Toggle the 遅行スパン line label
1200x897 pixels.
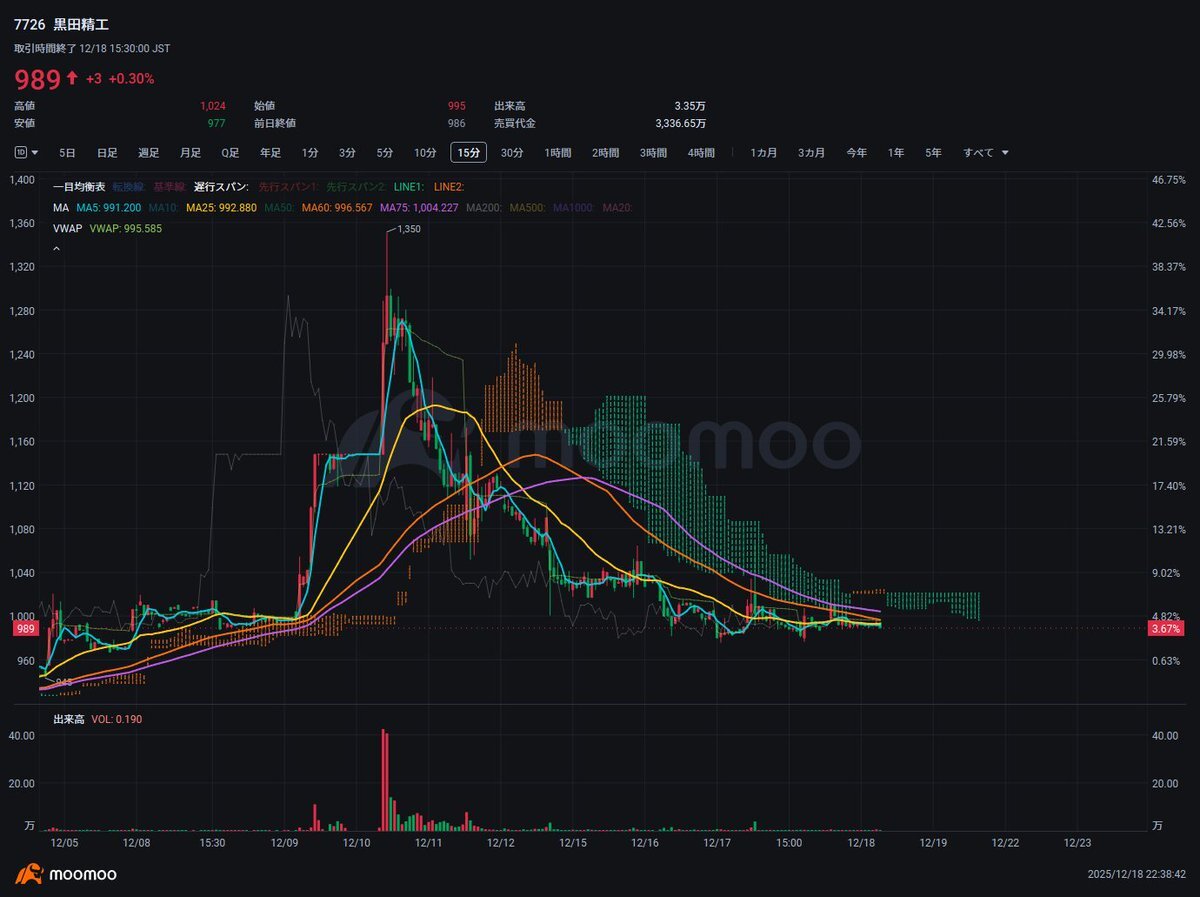(222, 187)
